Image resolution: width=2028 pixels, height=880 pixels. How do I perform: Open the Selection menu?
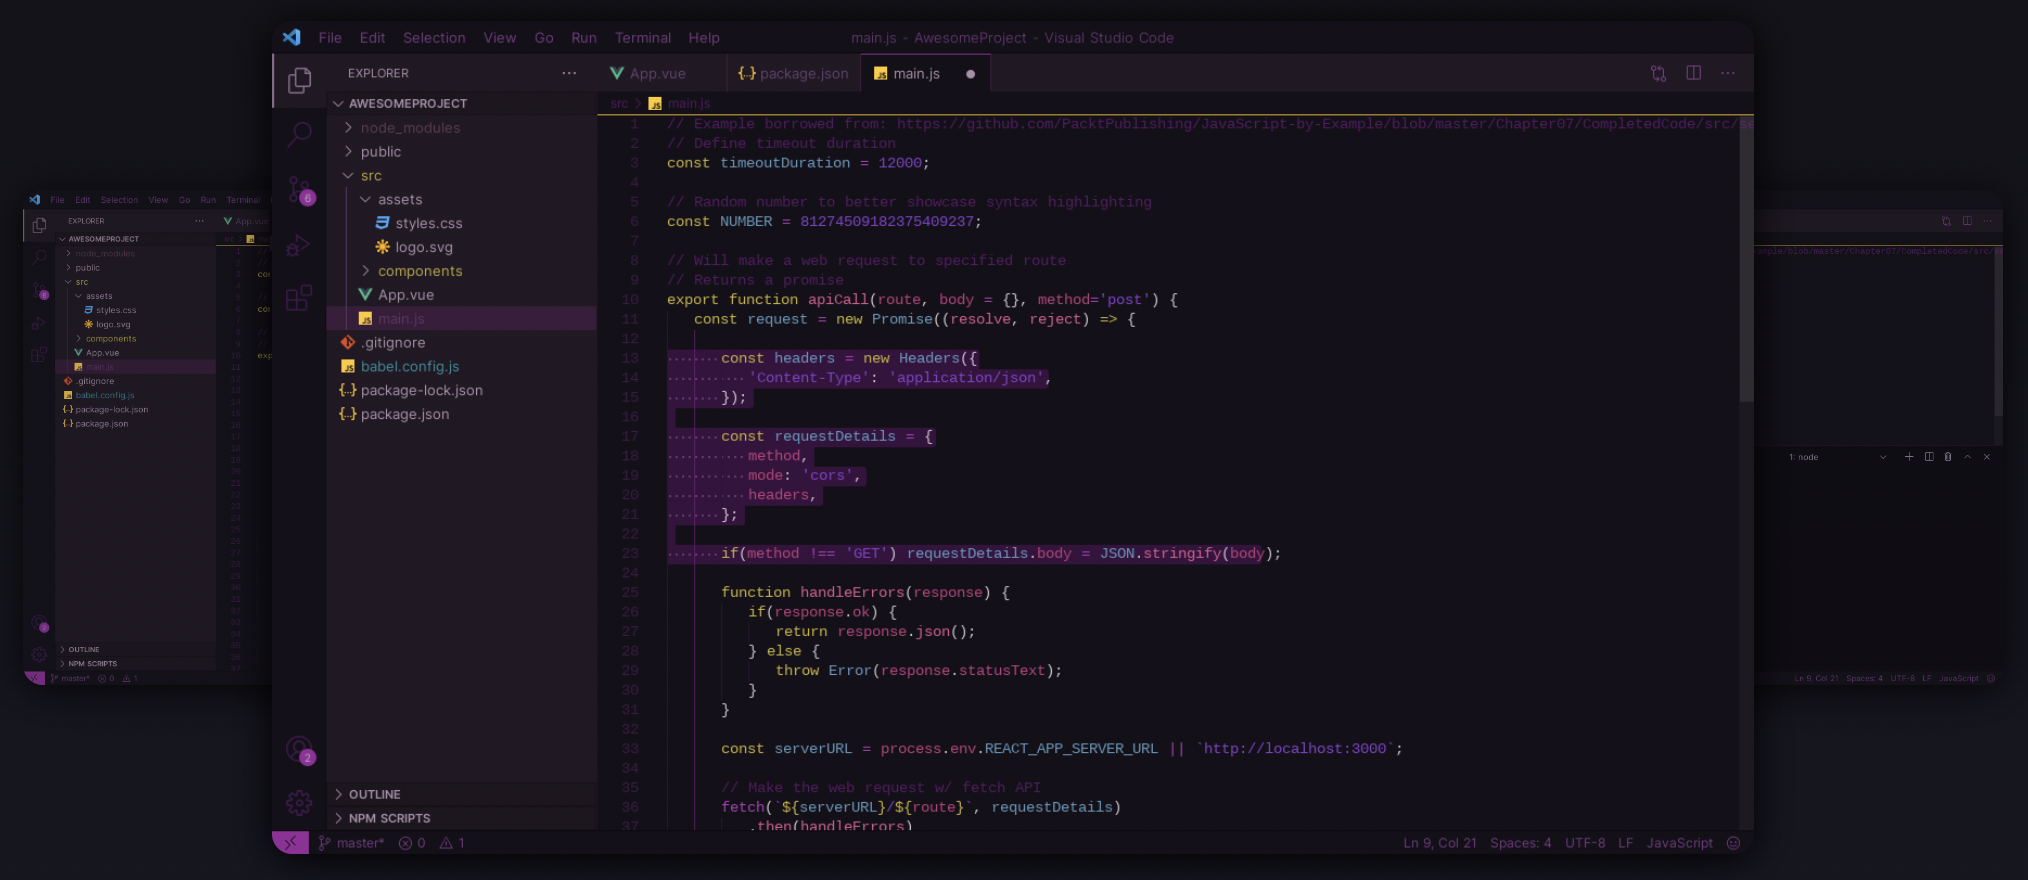click(x=434, y=37)
